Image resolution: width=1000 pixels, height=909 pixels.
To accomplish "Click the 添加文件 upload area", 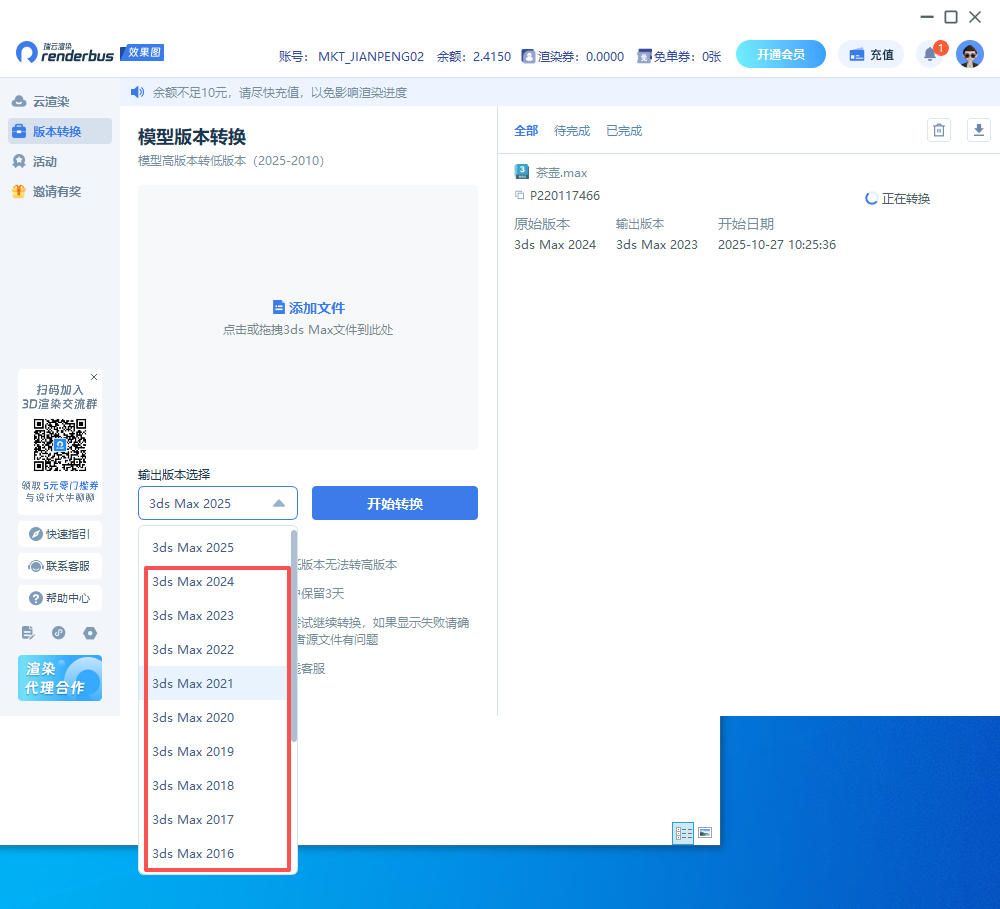I will pos(308,316).
